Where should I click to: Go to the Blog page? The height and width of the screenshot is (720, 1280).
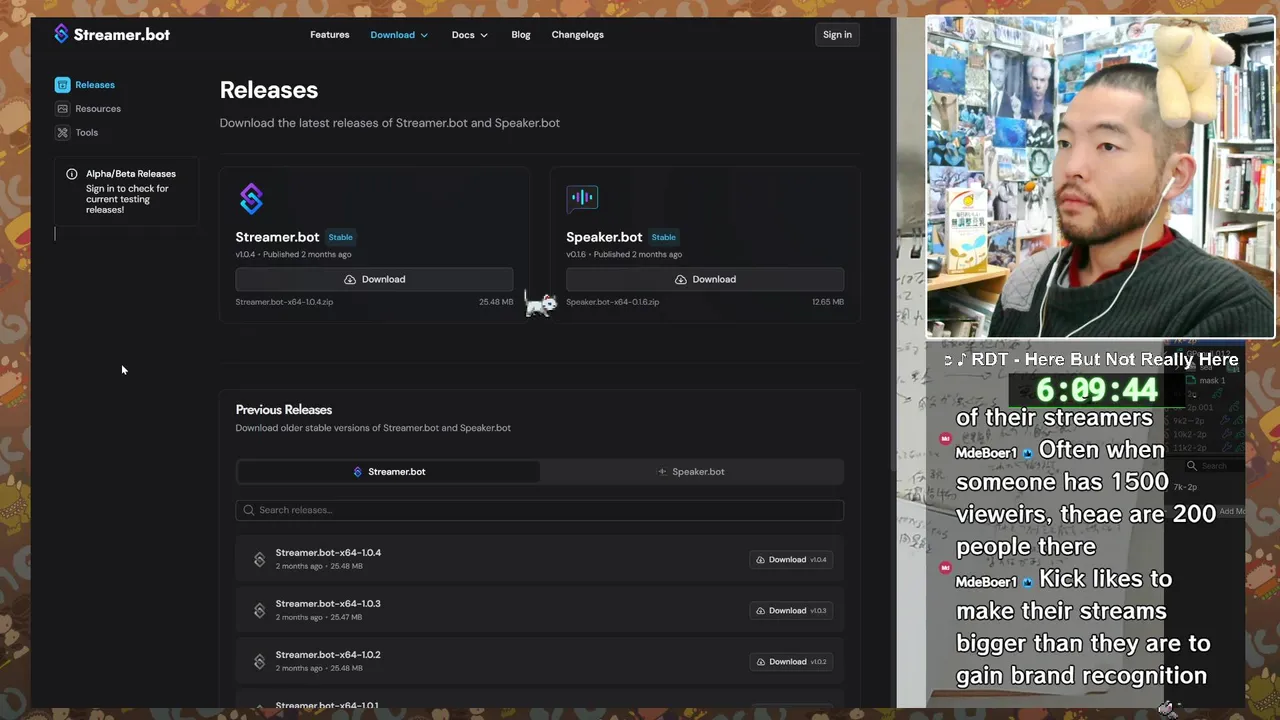pyautogui.click(x=520, y=34)
